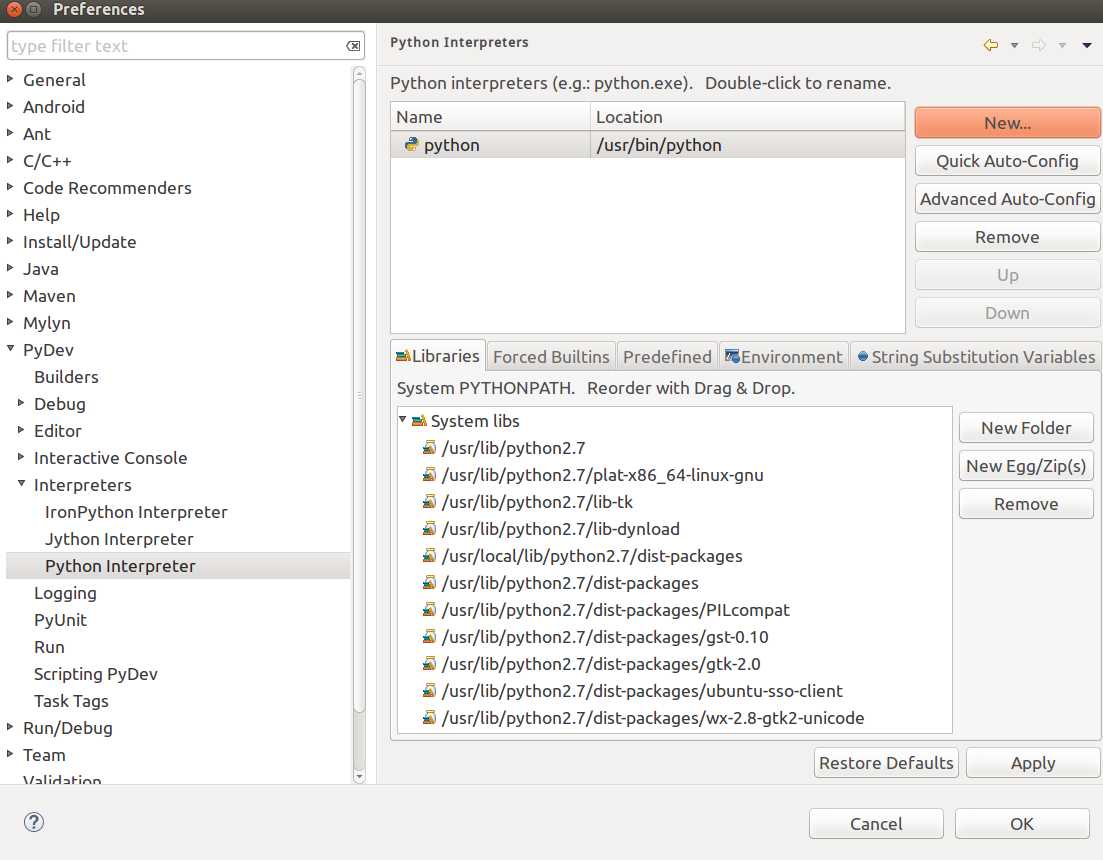Expand the General preferences category
The image size is (1103, 860).
[x=10, y=79]
